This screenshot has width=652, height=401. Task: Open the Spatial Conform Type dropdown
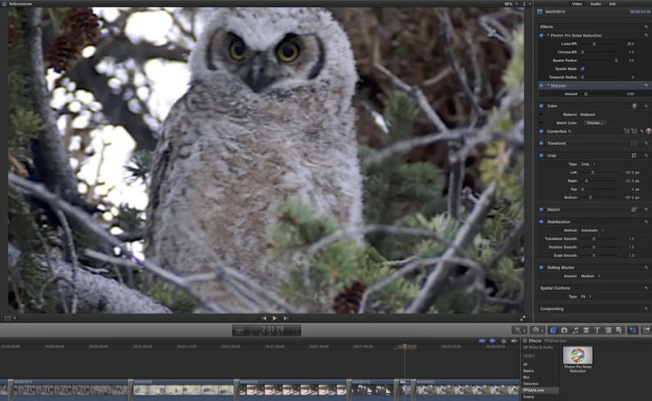[x=586, y=297]
